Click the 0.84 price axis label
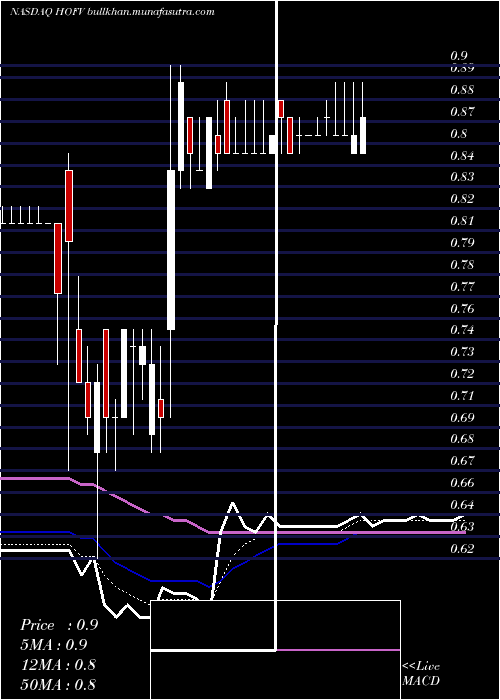The image size is (500, 700). (462, 155)
